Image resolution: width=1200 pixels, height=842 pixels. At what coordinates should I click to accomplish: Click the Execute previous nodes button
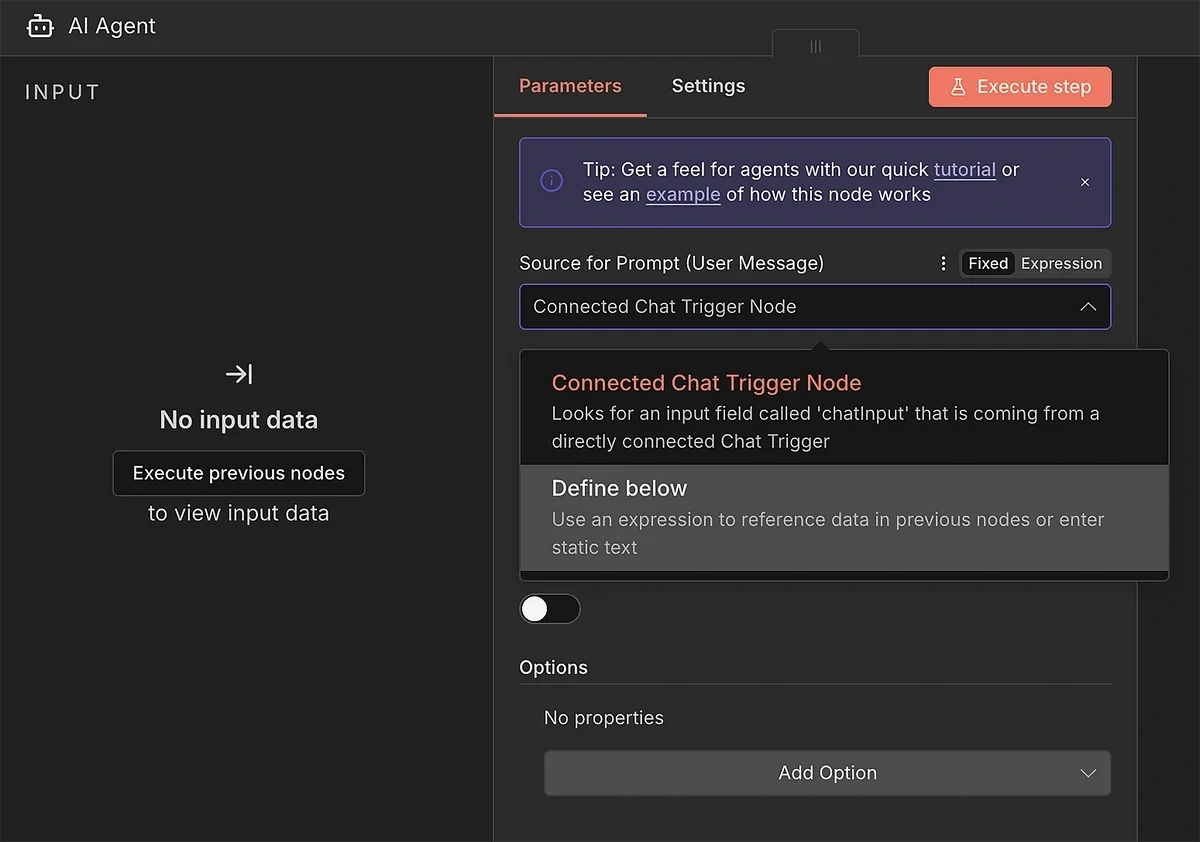coord(239,473)
